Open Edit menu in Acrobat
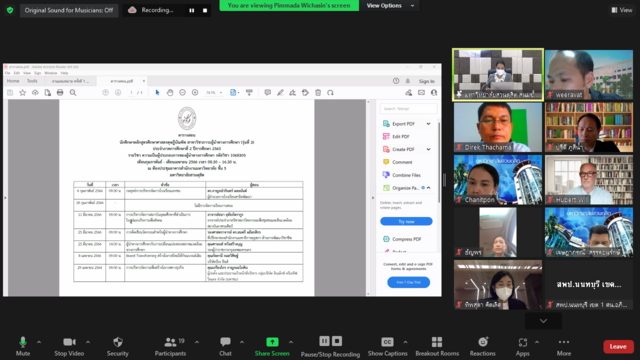Screen dimensions: 640x360 [x=17, y=73]
